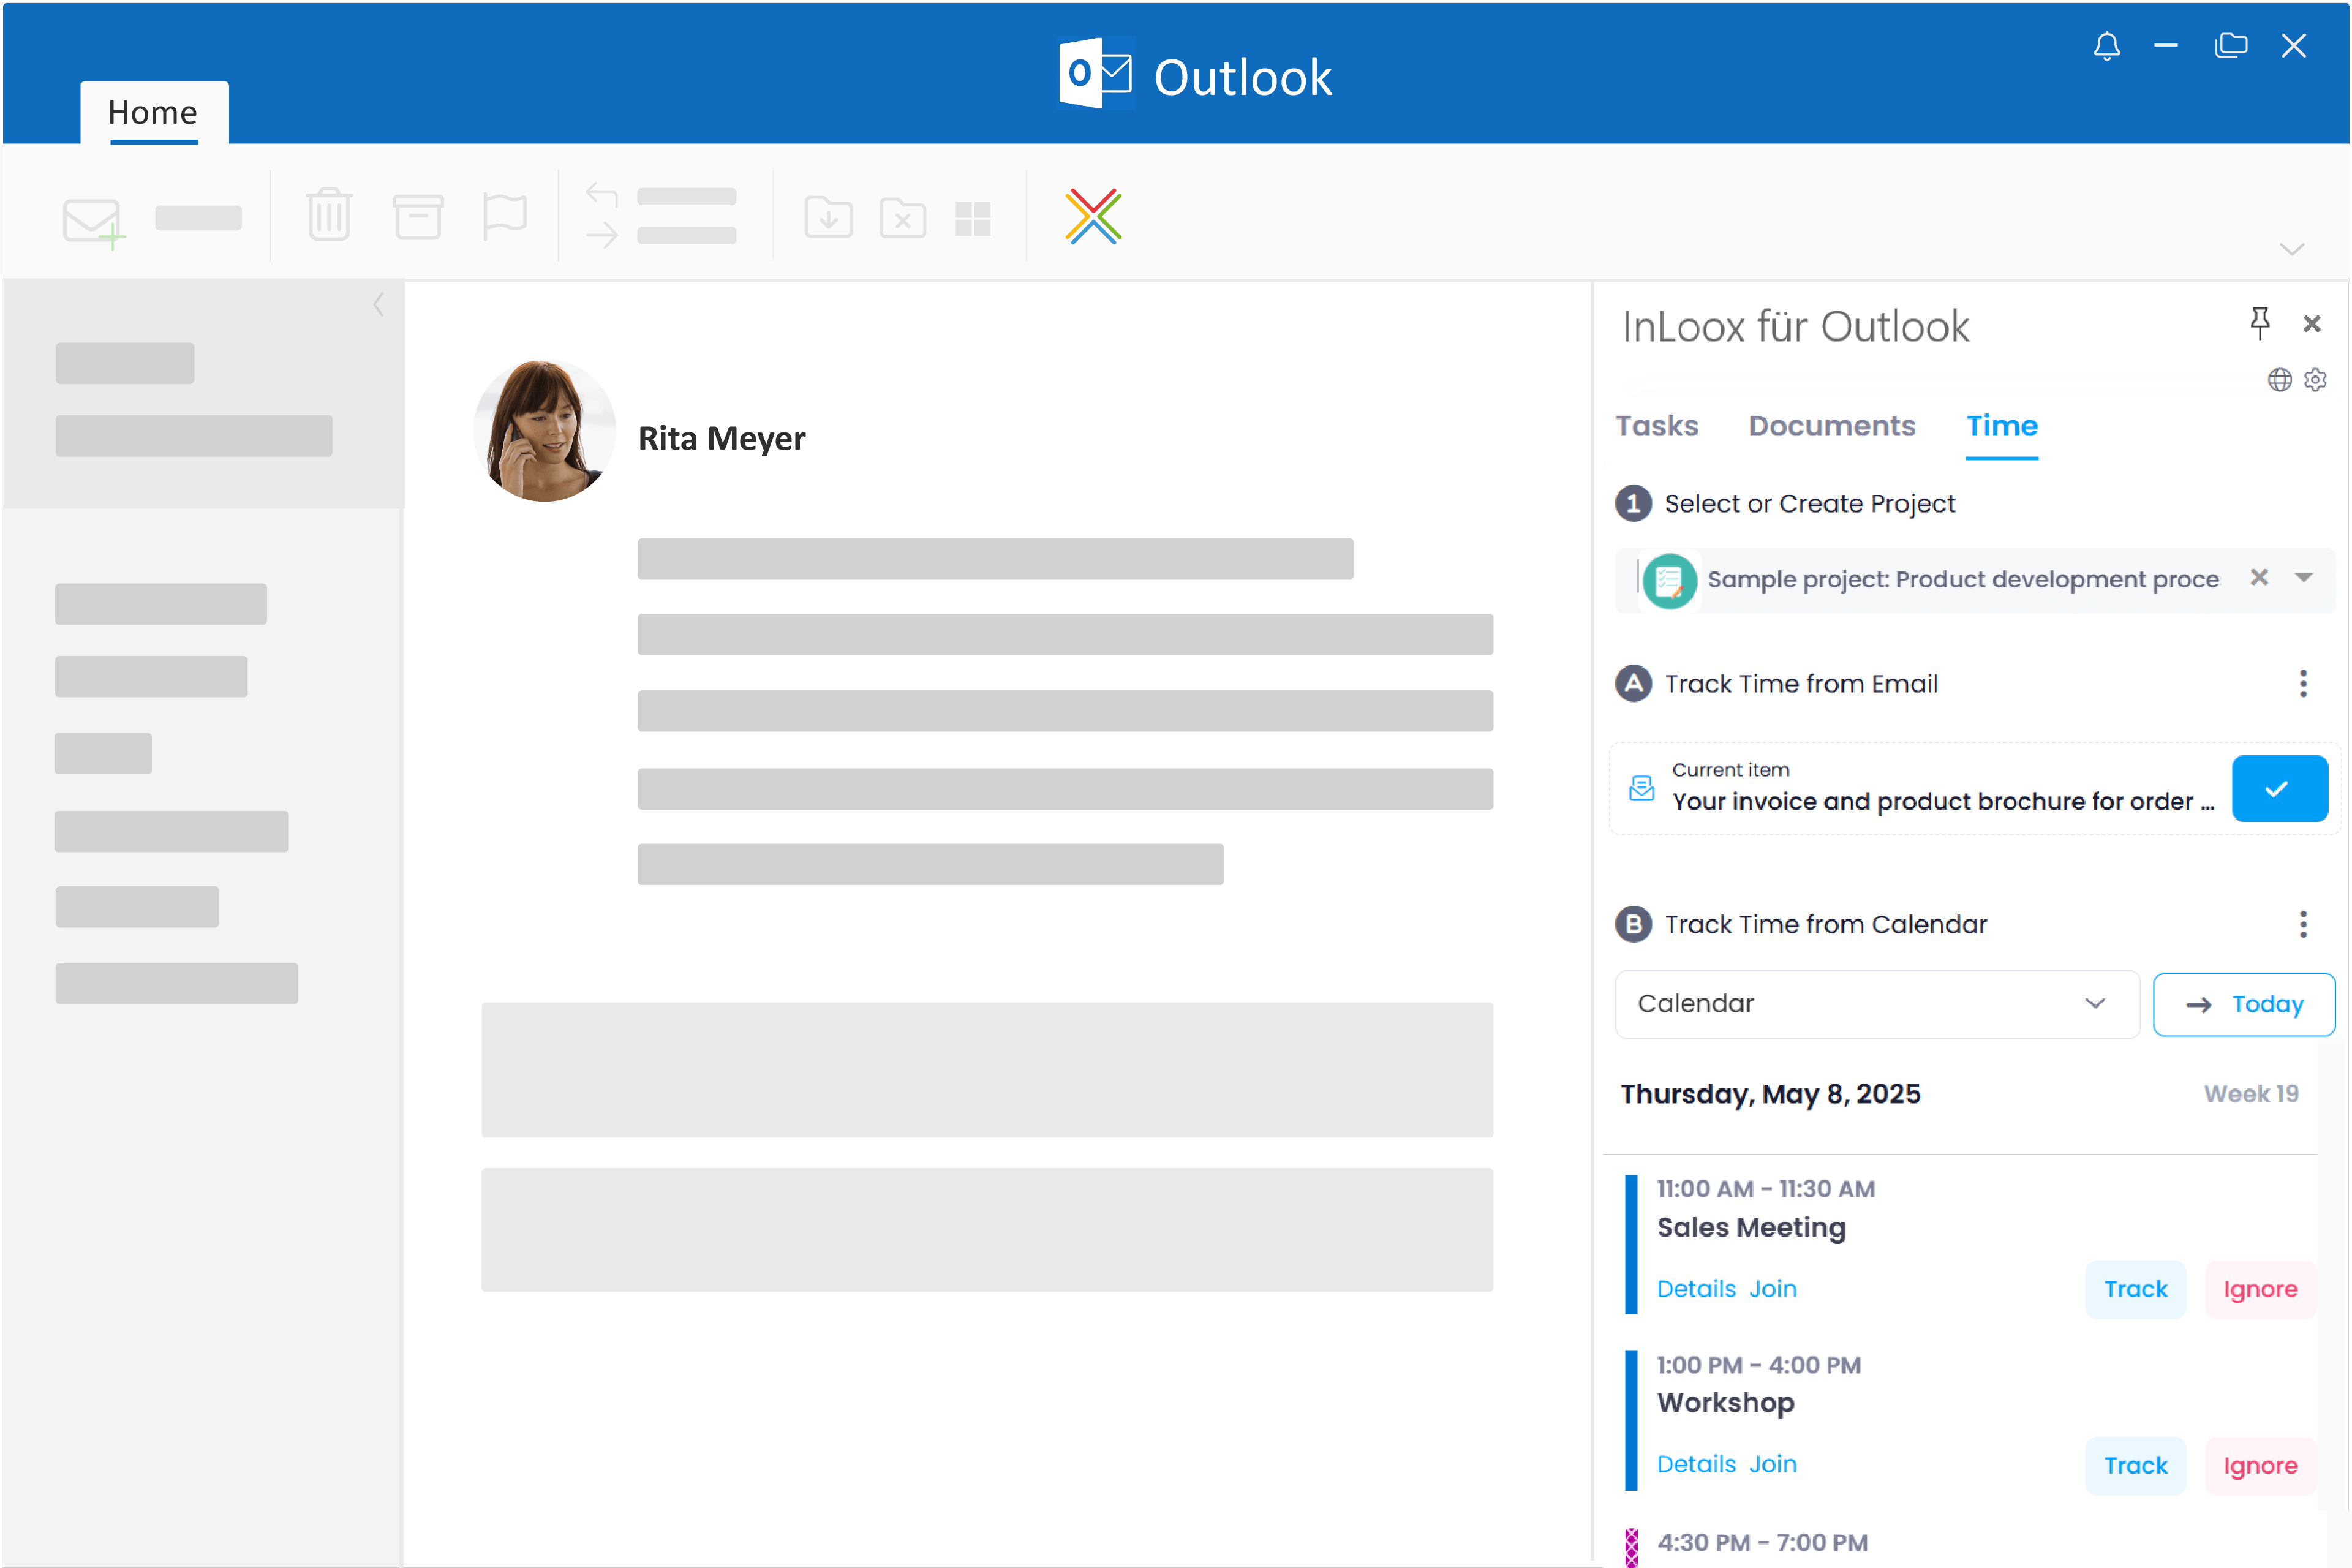The image size is (2352, 1568).
Task: Open the Home ribbon tab
Action: click(x=154, y=112)
